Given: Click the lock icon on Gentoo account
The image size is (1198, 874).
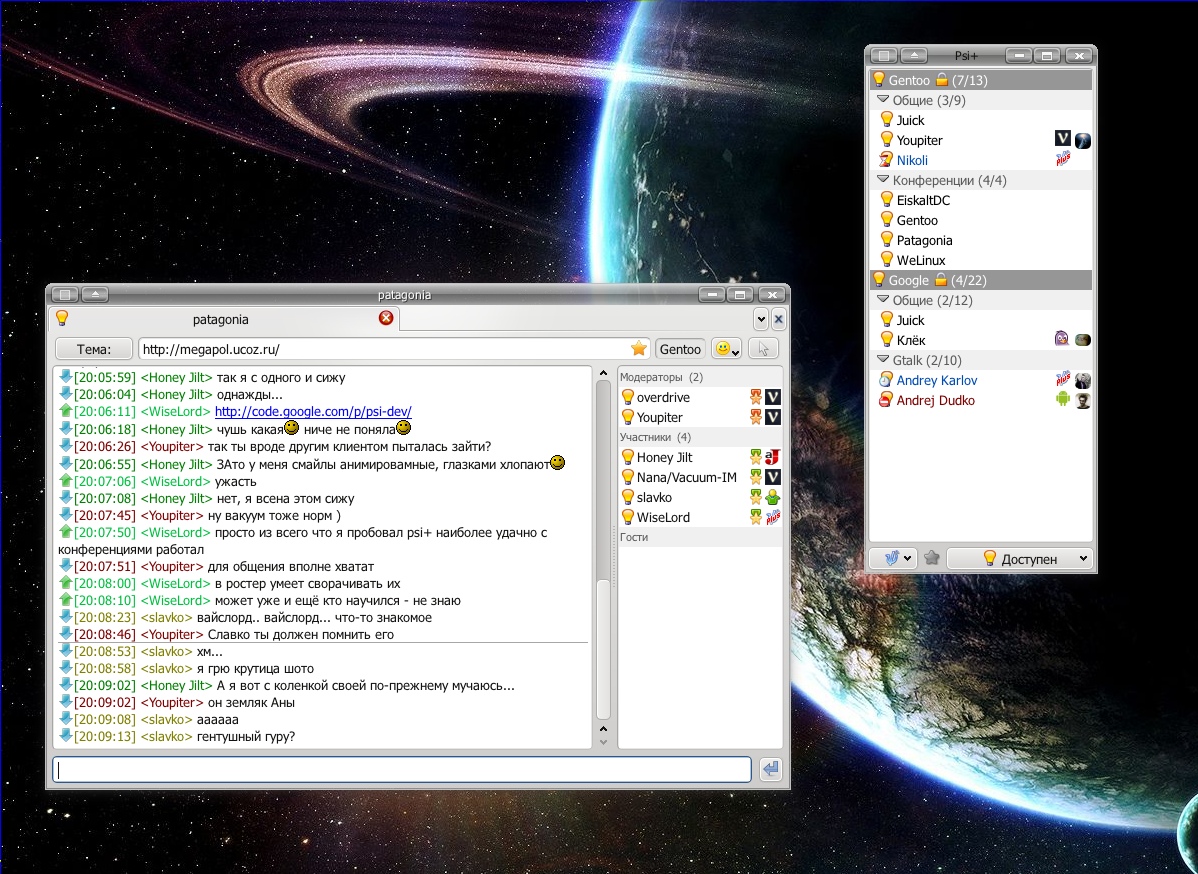Looking at the screenshot, I should tap(941, 80).
